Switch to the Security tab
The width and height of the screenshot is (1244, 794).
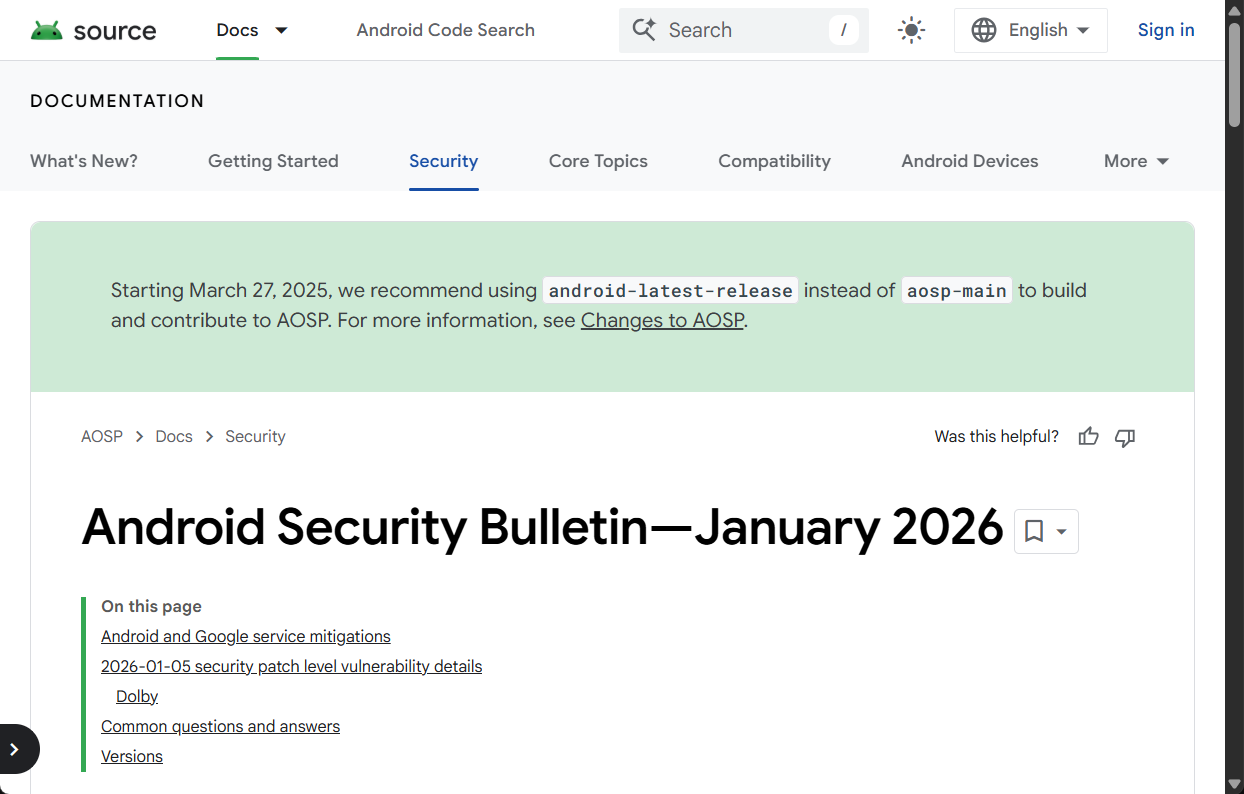443,161
